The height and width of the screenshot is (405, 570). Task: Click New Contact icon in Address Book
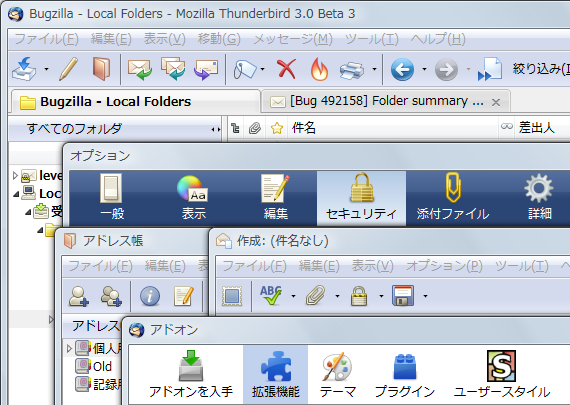click(x=79, y=296)
